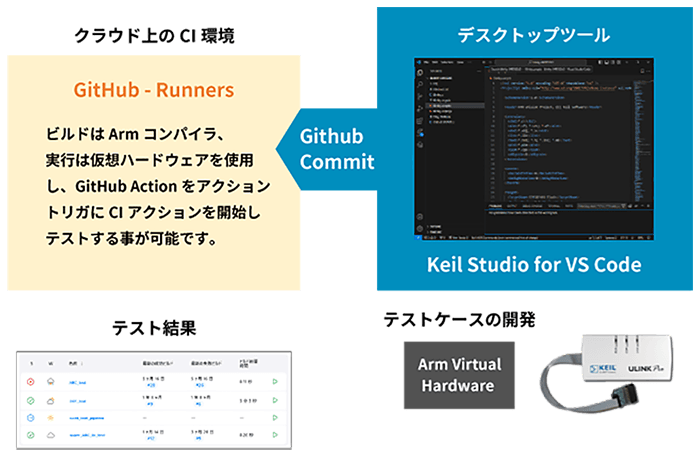Screen dimensions: 700x457
Task: Expand the Timeline section in VS Code sidebar
Action: coord(435,232)
